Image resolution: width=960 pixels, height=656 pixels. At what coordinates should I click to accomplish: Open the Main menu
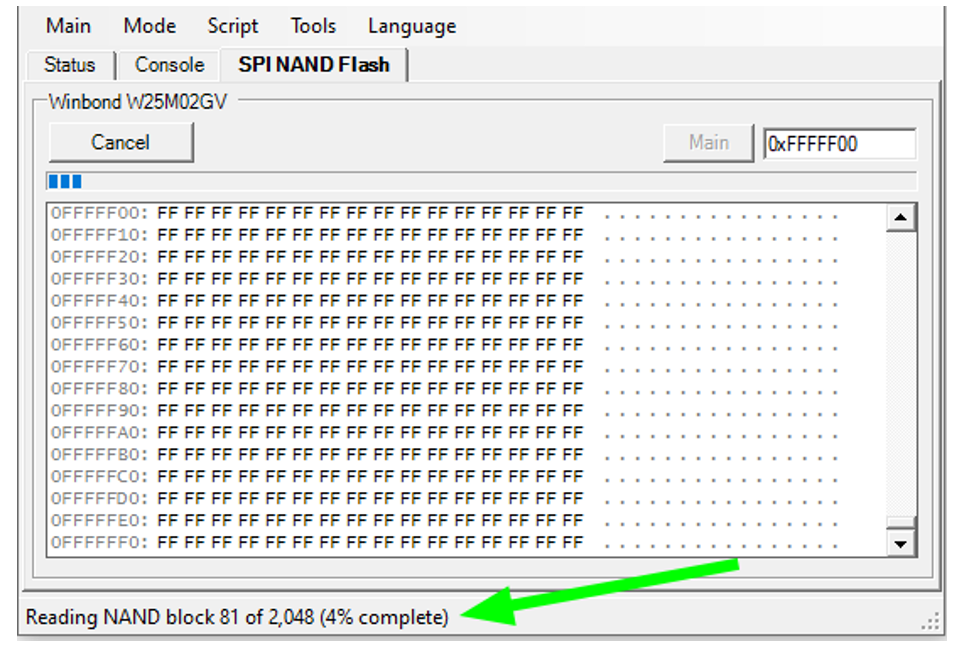[x=68, y=26]
